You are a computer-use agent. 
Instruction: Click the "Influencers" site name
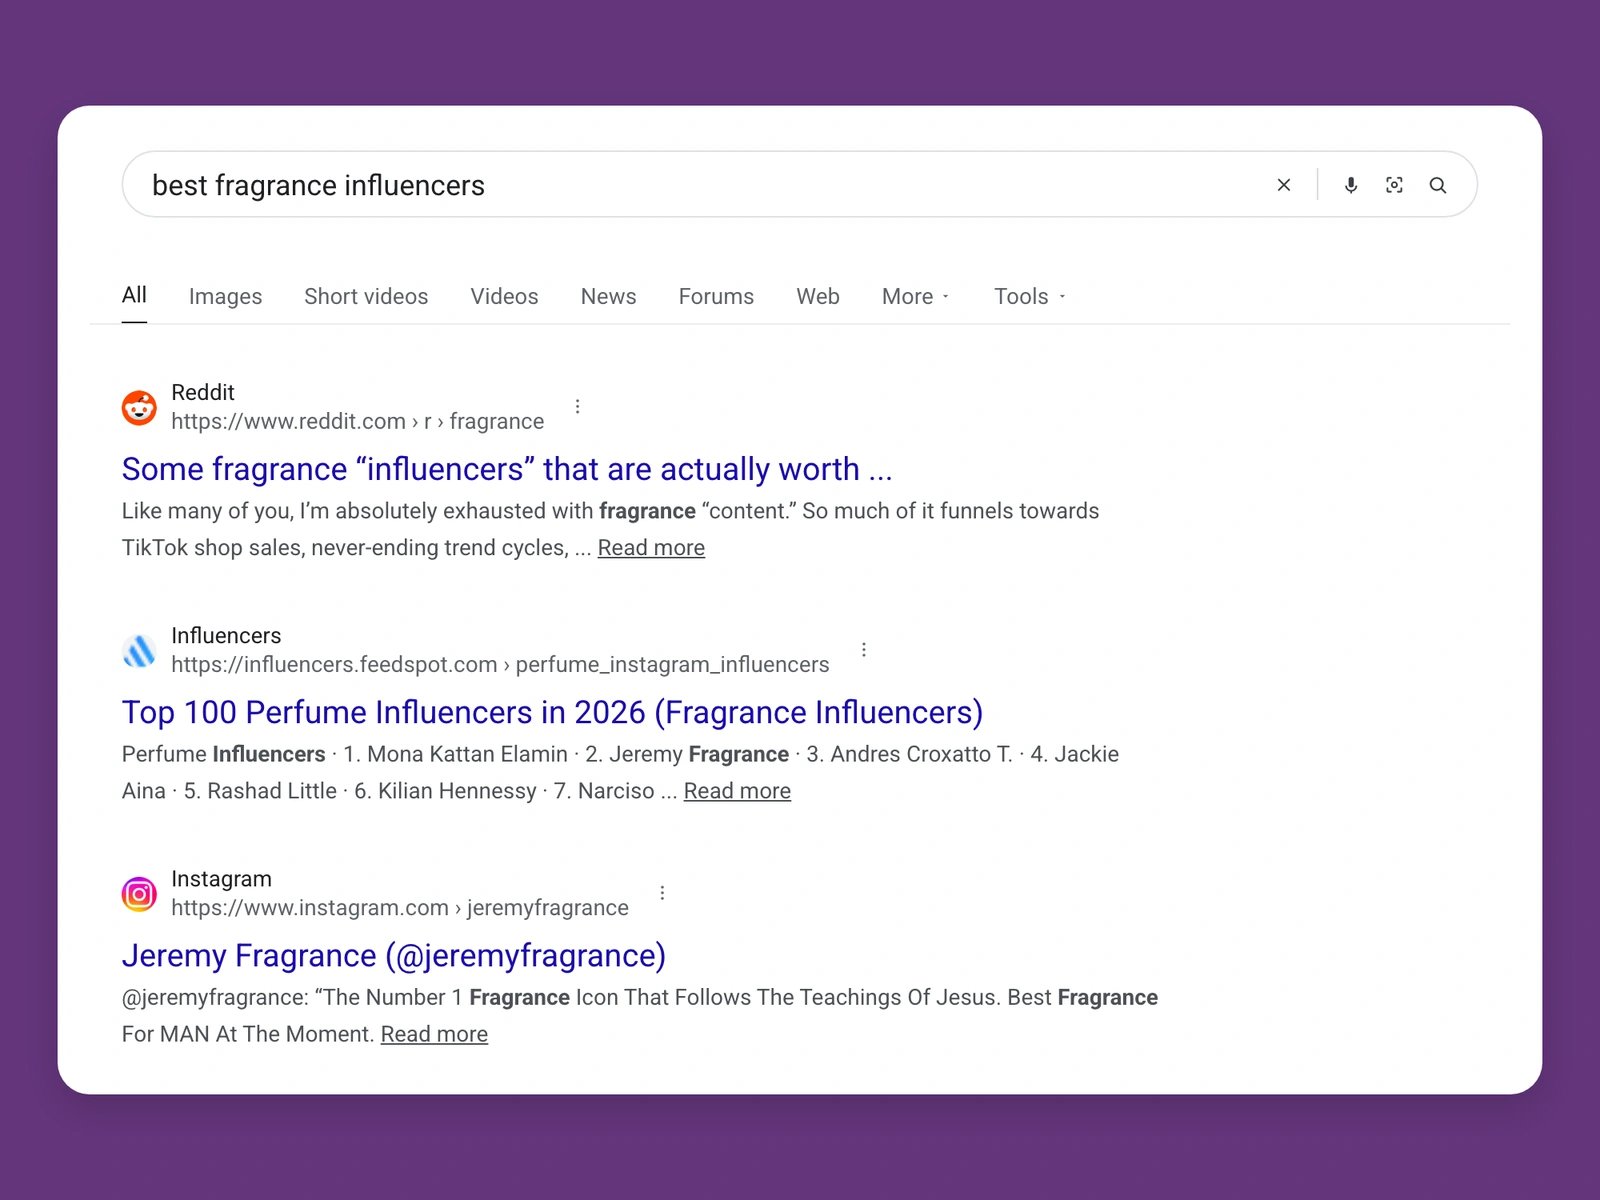(226, 636)
